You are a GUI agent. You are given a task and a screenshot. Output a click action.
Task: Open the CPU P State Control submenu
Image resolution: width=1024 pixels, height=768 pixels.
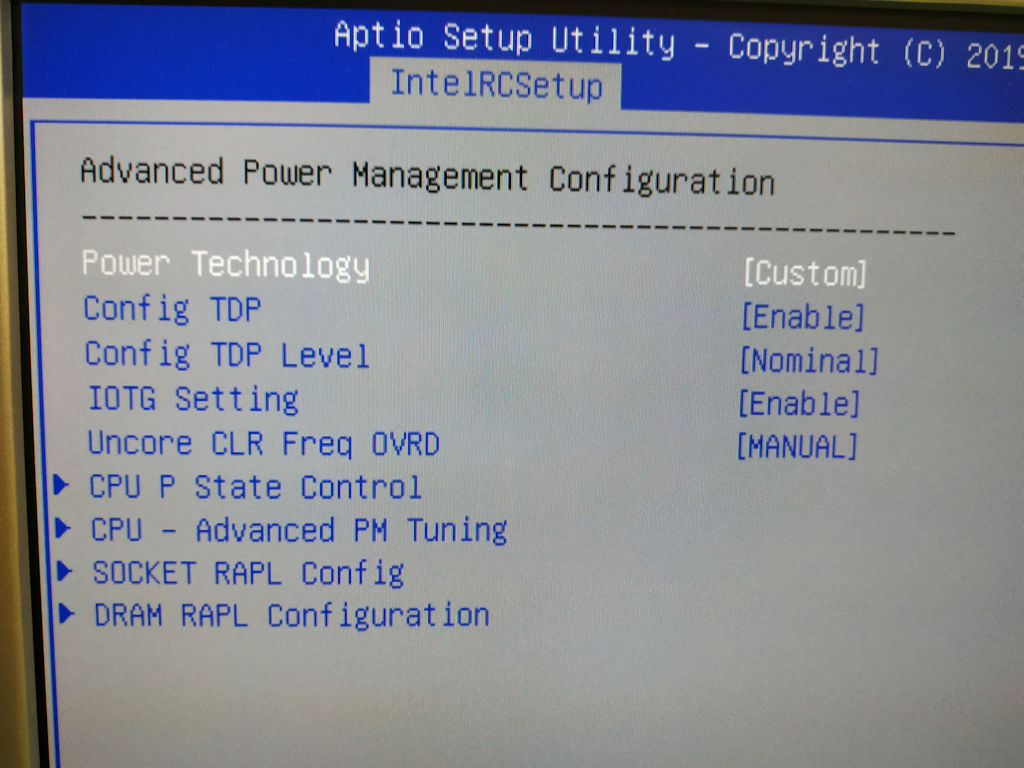click(x=255, y=487)
